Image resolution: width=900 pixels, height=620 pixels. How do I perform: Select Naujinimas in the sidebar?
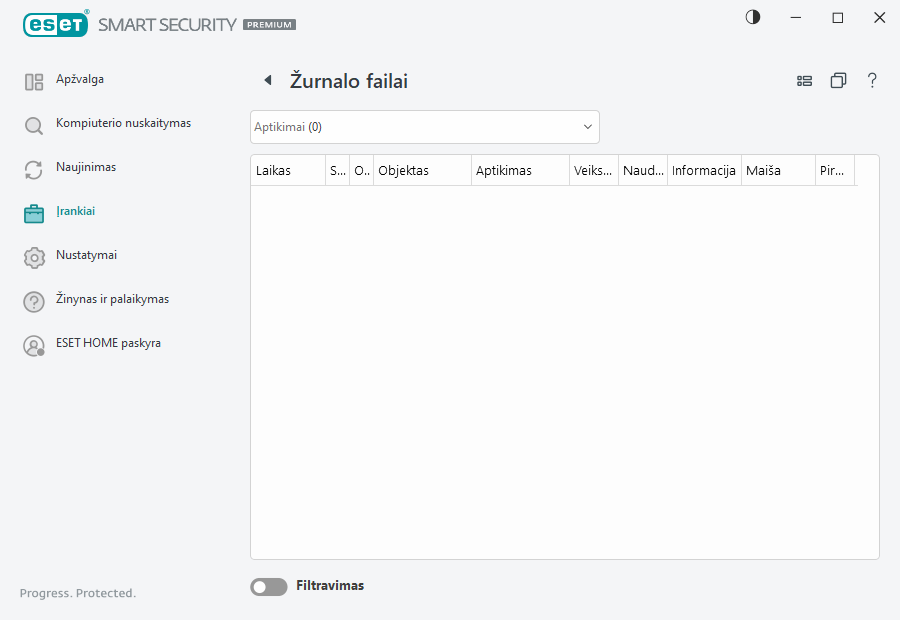[85, 167]
